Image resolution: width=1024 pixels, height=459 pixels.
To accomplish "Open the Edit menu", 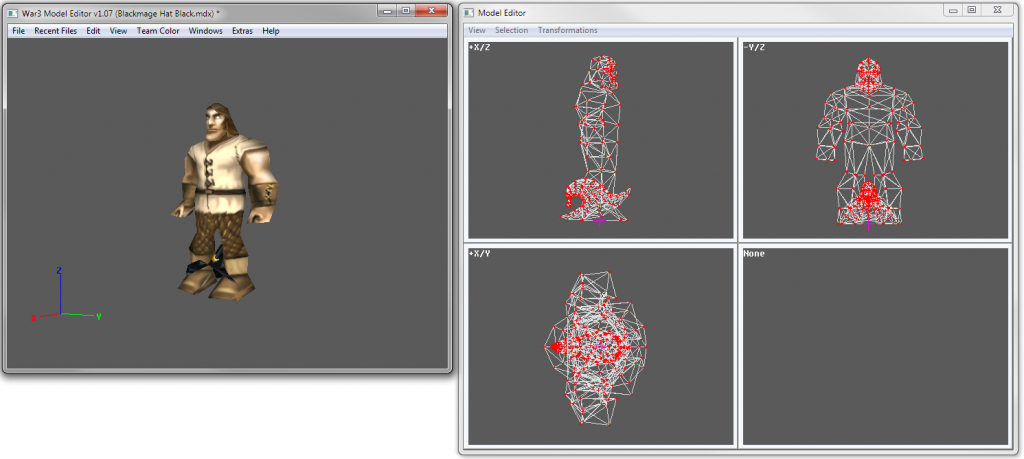I will (93, 31).
